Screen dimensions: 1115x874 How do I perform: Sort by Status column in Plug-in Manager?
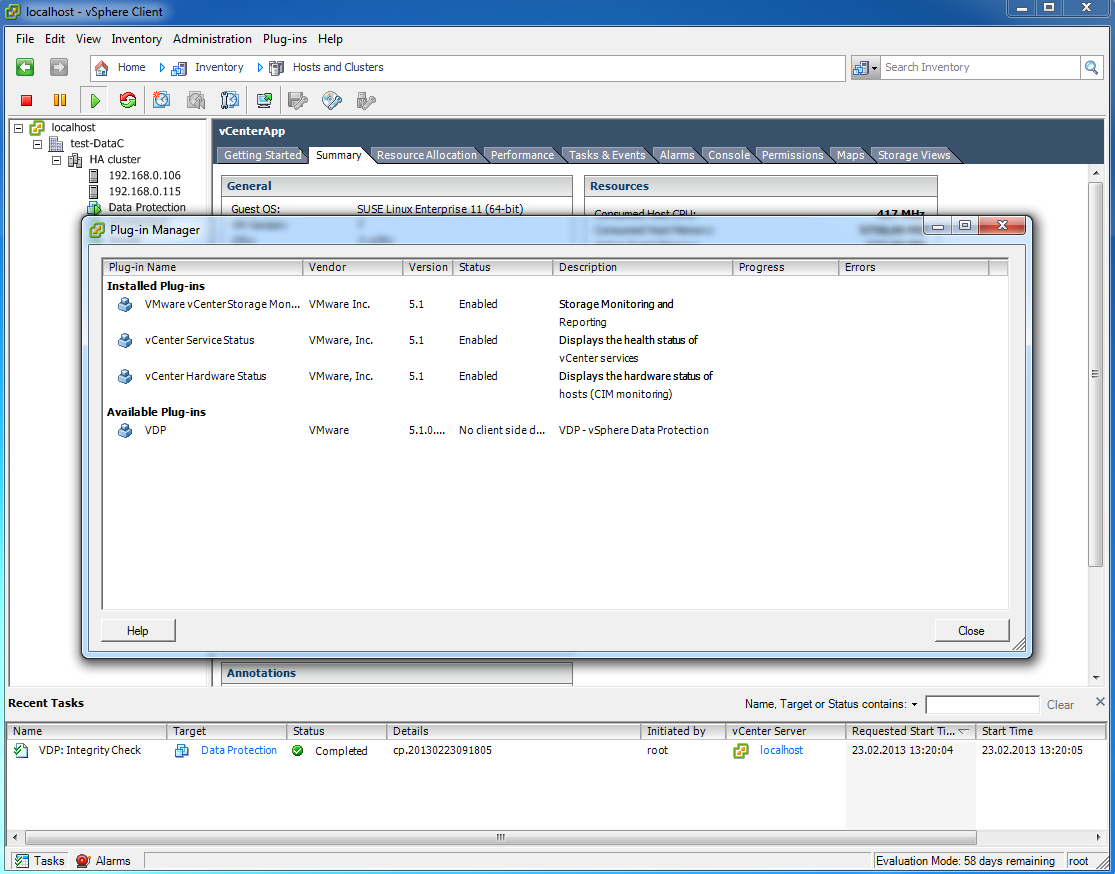point(503,267)
